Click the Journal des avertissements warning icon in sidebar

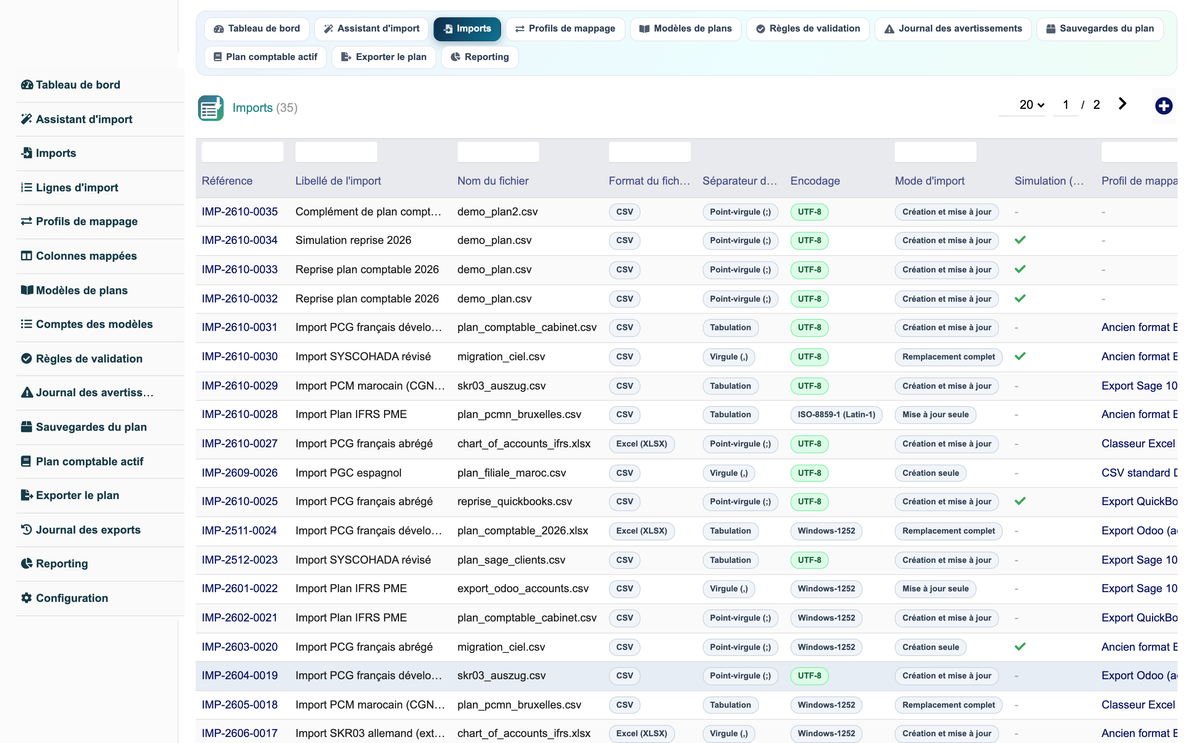coord(27,393)
